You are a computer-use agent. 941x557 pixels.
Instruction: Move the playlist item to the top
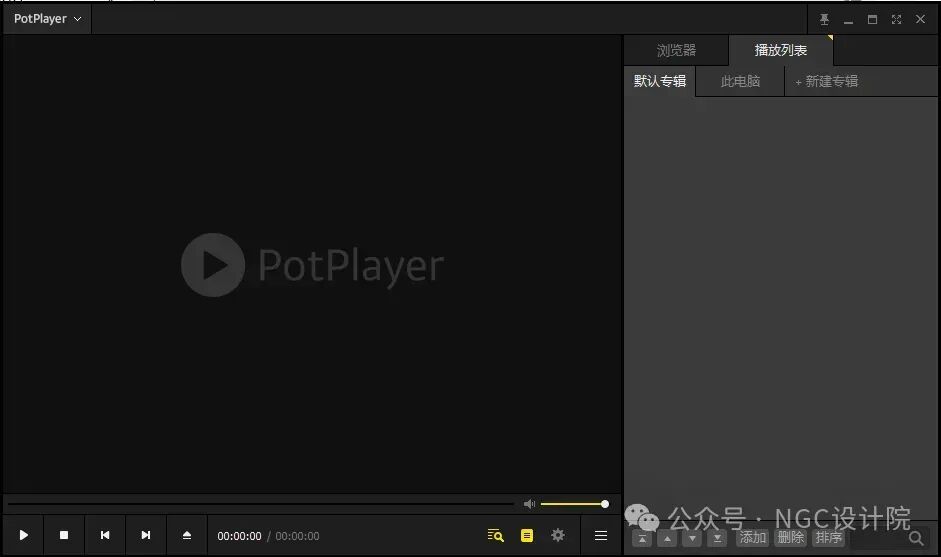point(642,538)
